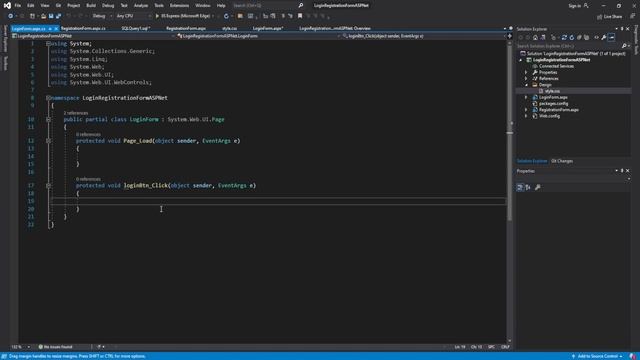Click the Save All icon in the toolbar
Viewport: 640px width, 360px height.
58,16
